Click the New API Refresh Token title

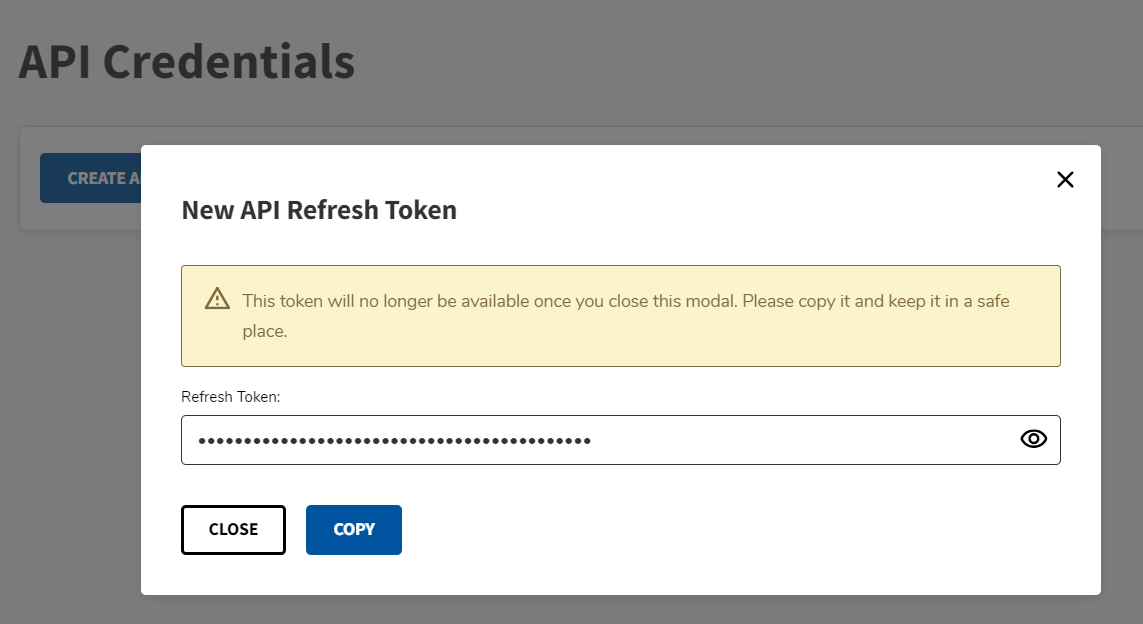(x=319, y=210)
